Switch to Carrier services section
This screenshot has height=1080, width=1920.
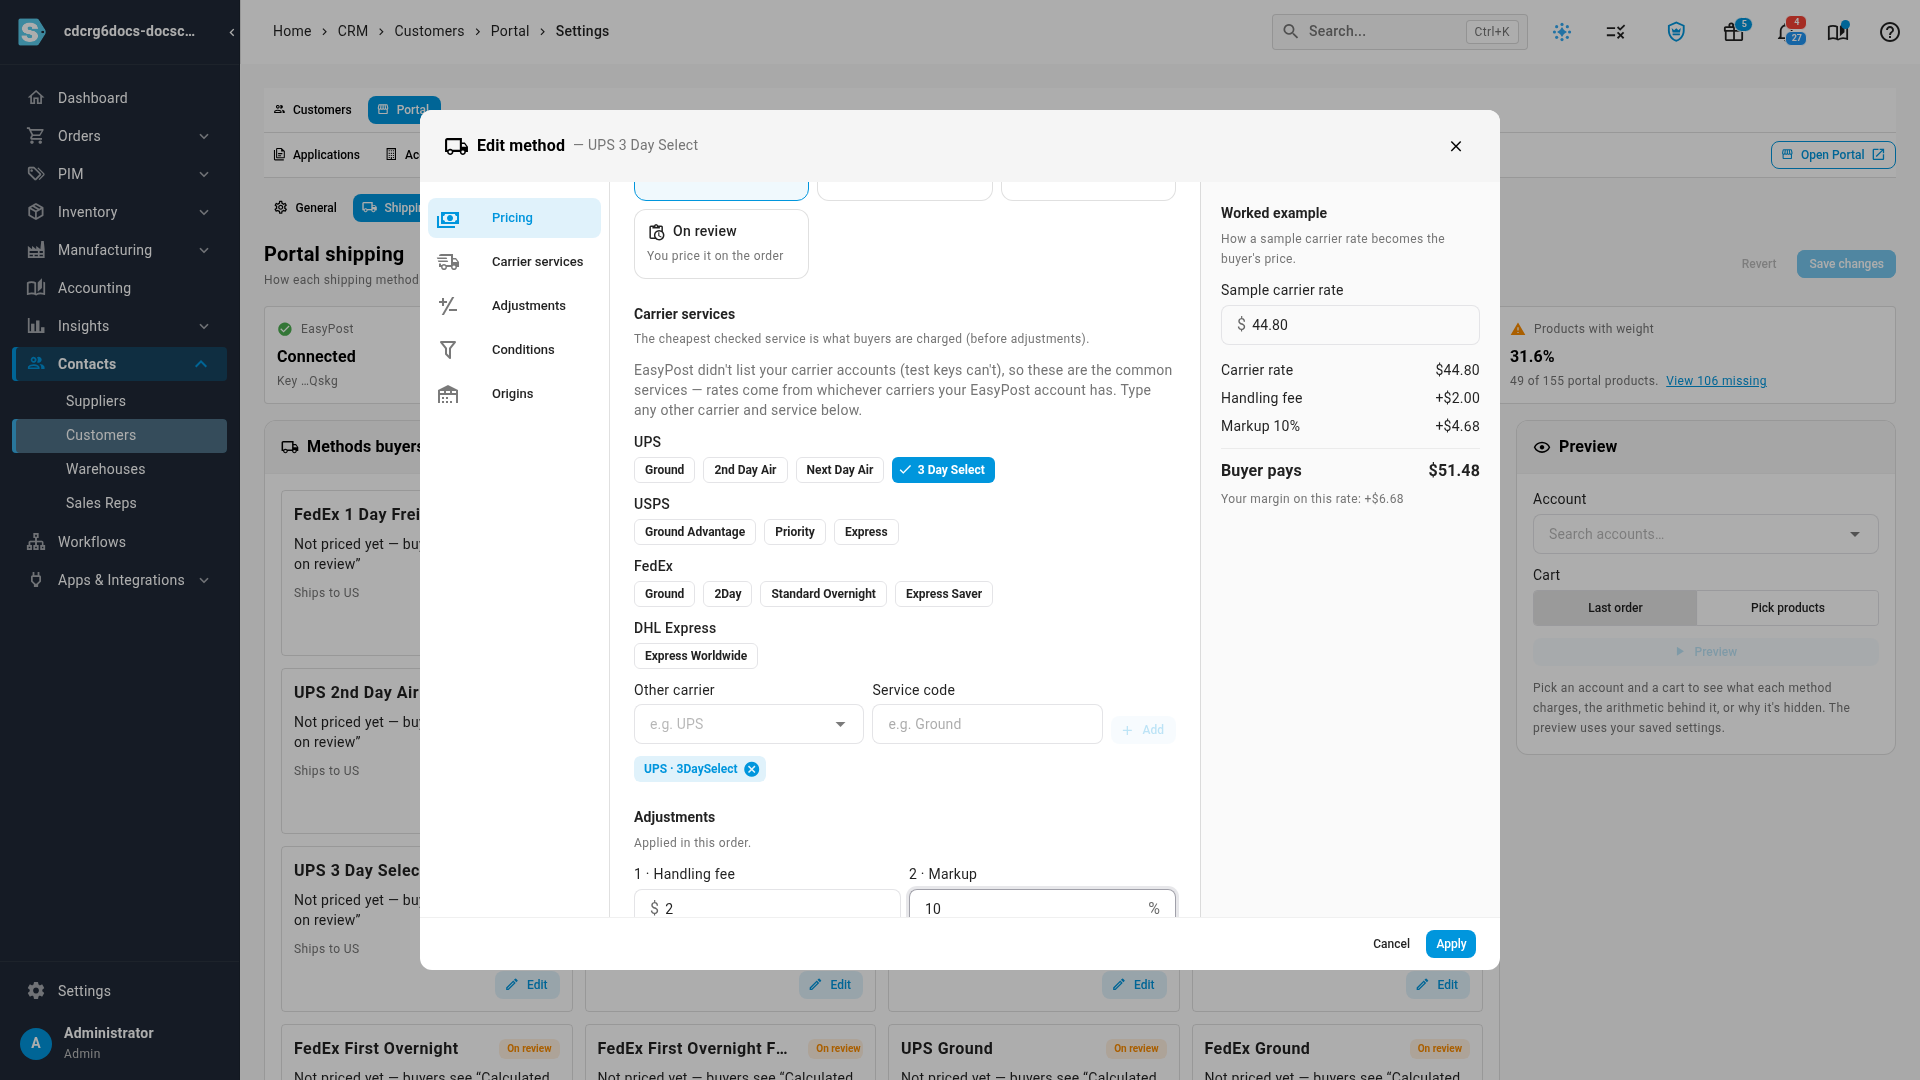pyautogui.click(x=514, y=262)
